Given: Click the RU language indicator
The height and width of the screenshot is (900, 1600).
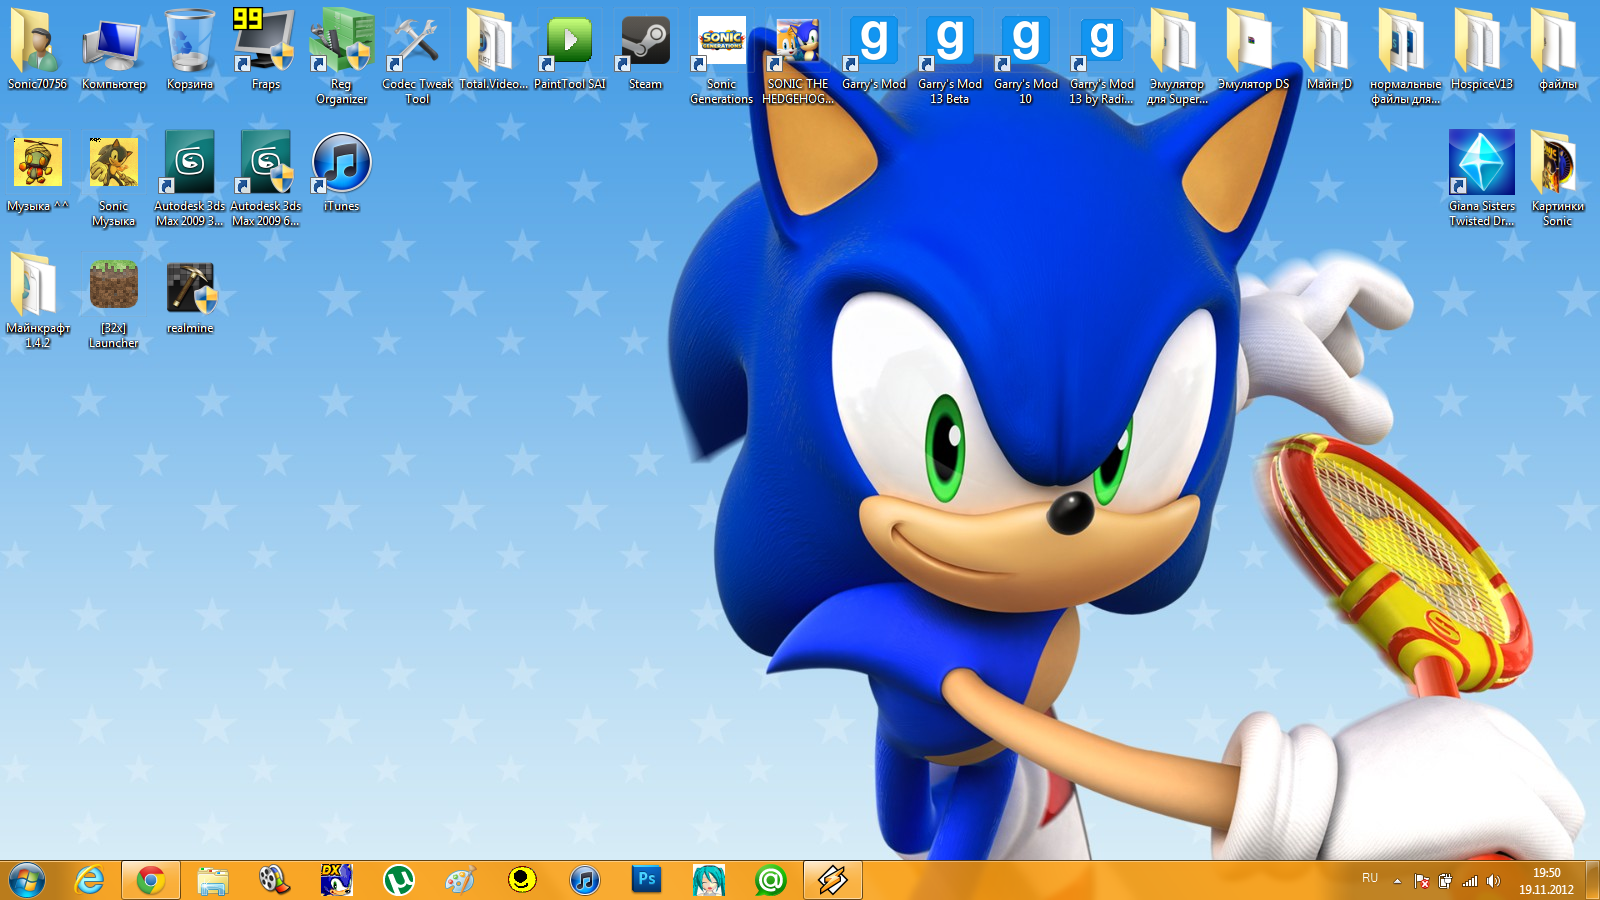Looking at the screenshot, I should (1370, 878).
